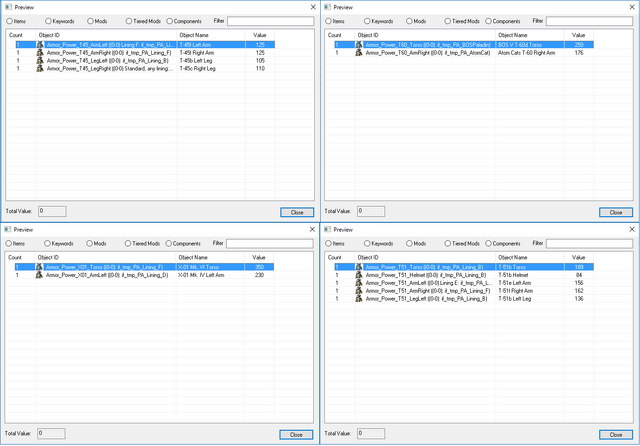
Task: Click armor icon beside Armor_Power_X01_Torso row
Action: [39, 267]
